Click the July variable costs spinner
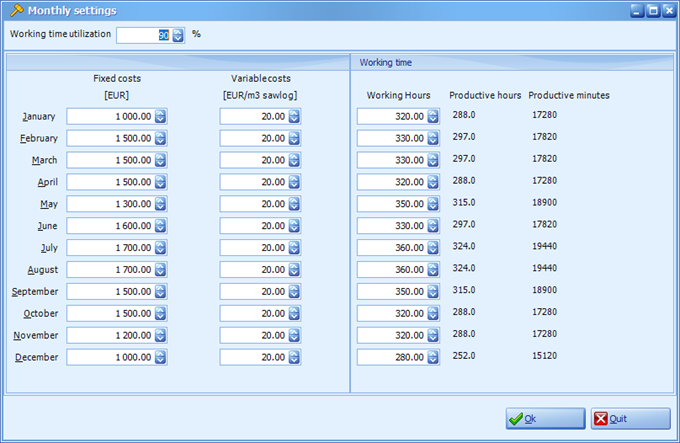Image resolution: width=680 pixels, height=443 pixels. (294, 248)
